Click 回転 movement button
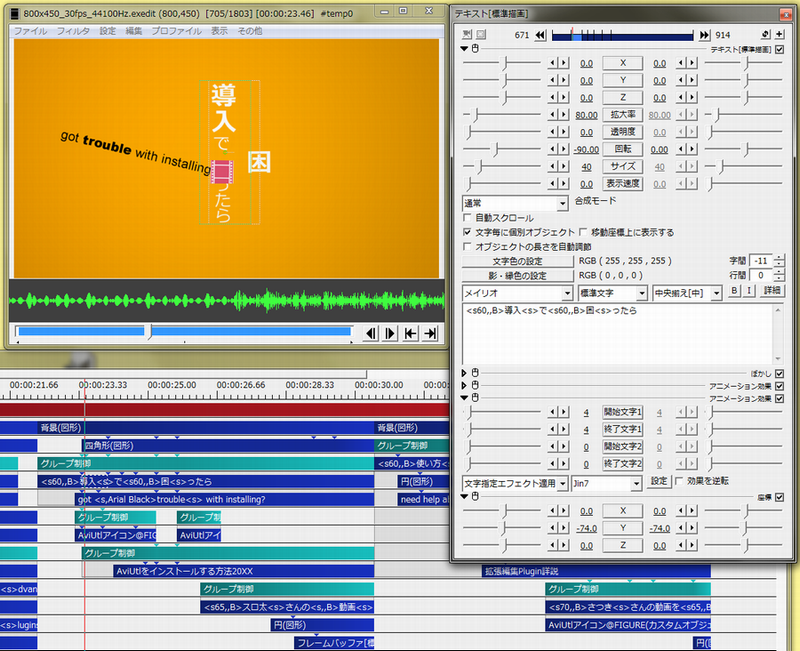The image size is (800, 651). pyautogui.click(x=623, y=149)
